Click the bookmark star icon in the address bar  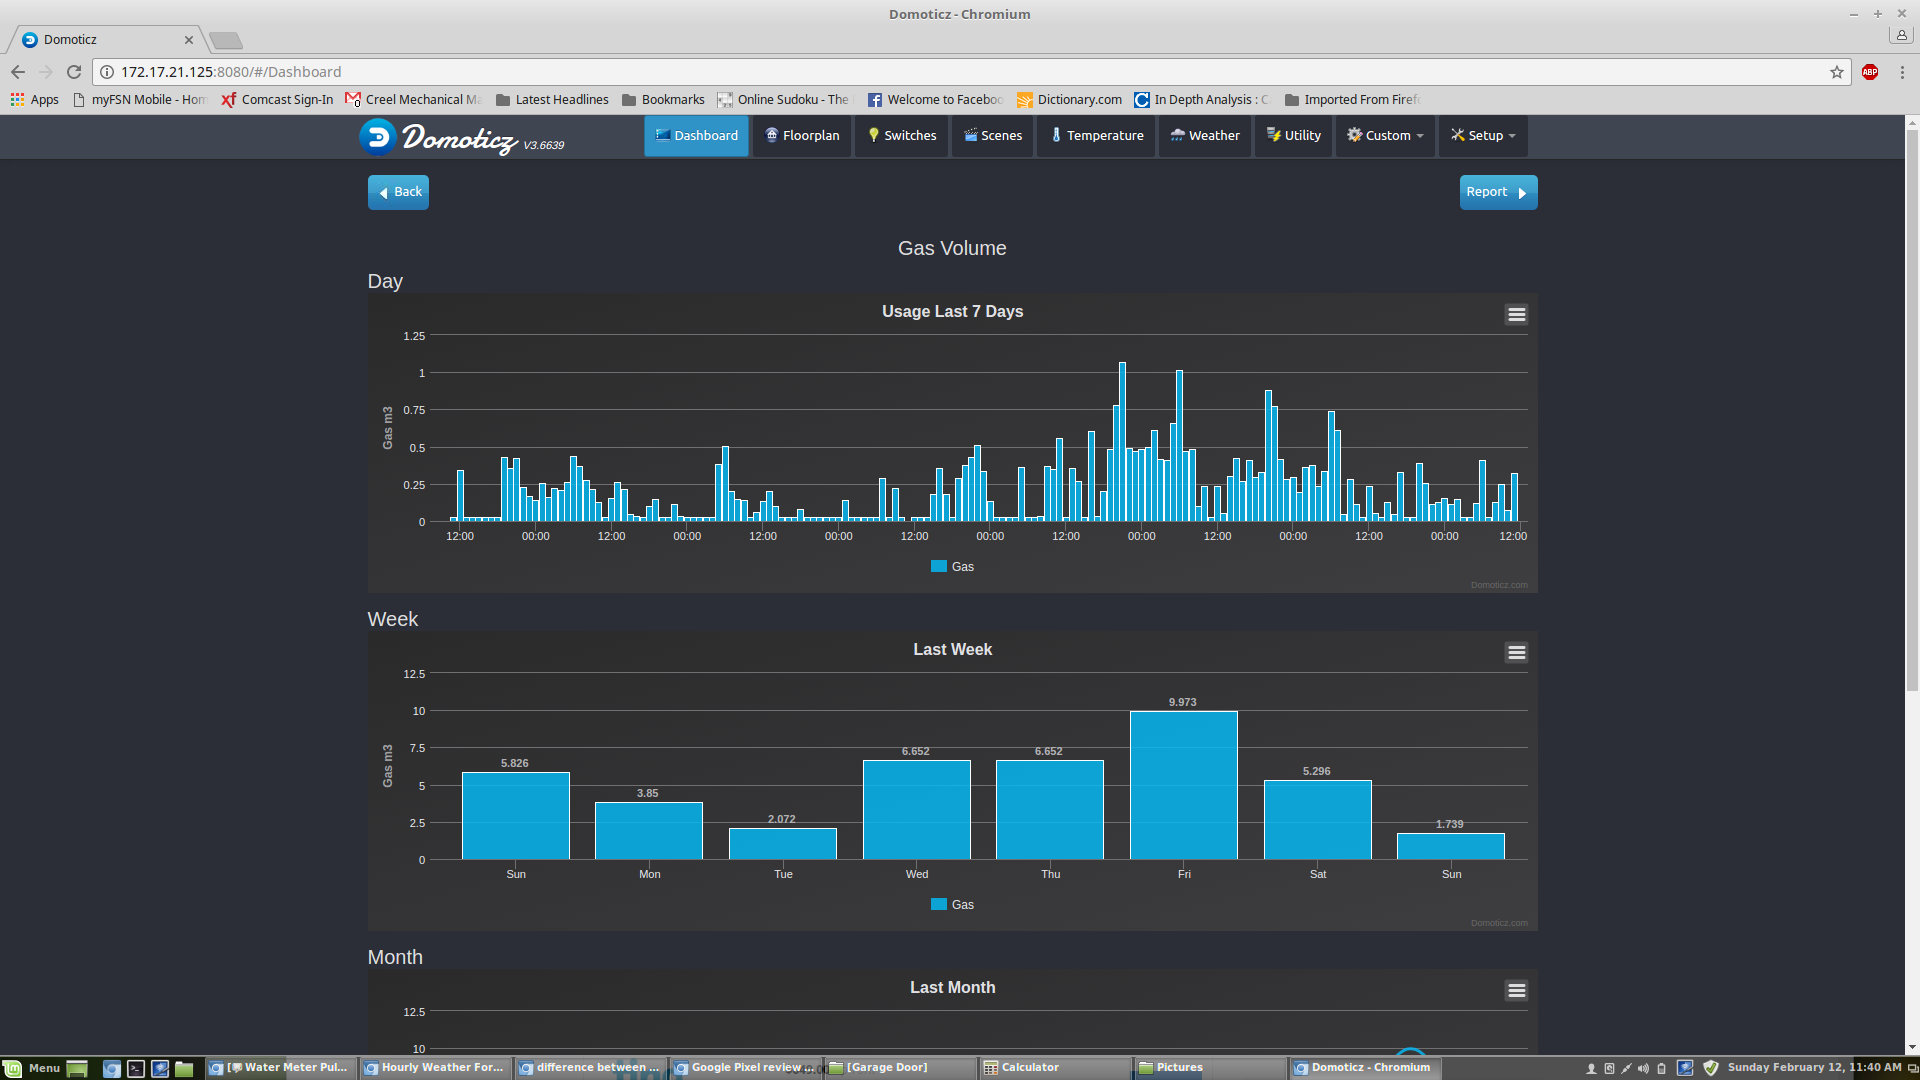click(x=1837, y=72)
